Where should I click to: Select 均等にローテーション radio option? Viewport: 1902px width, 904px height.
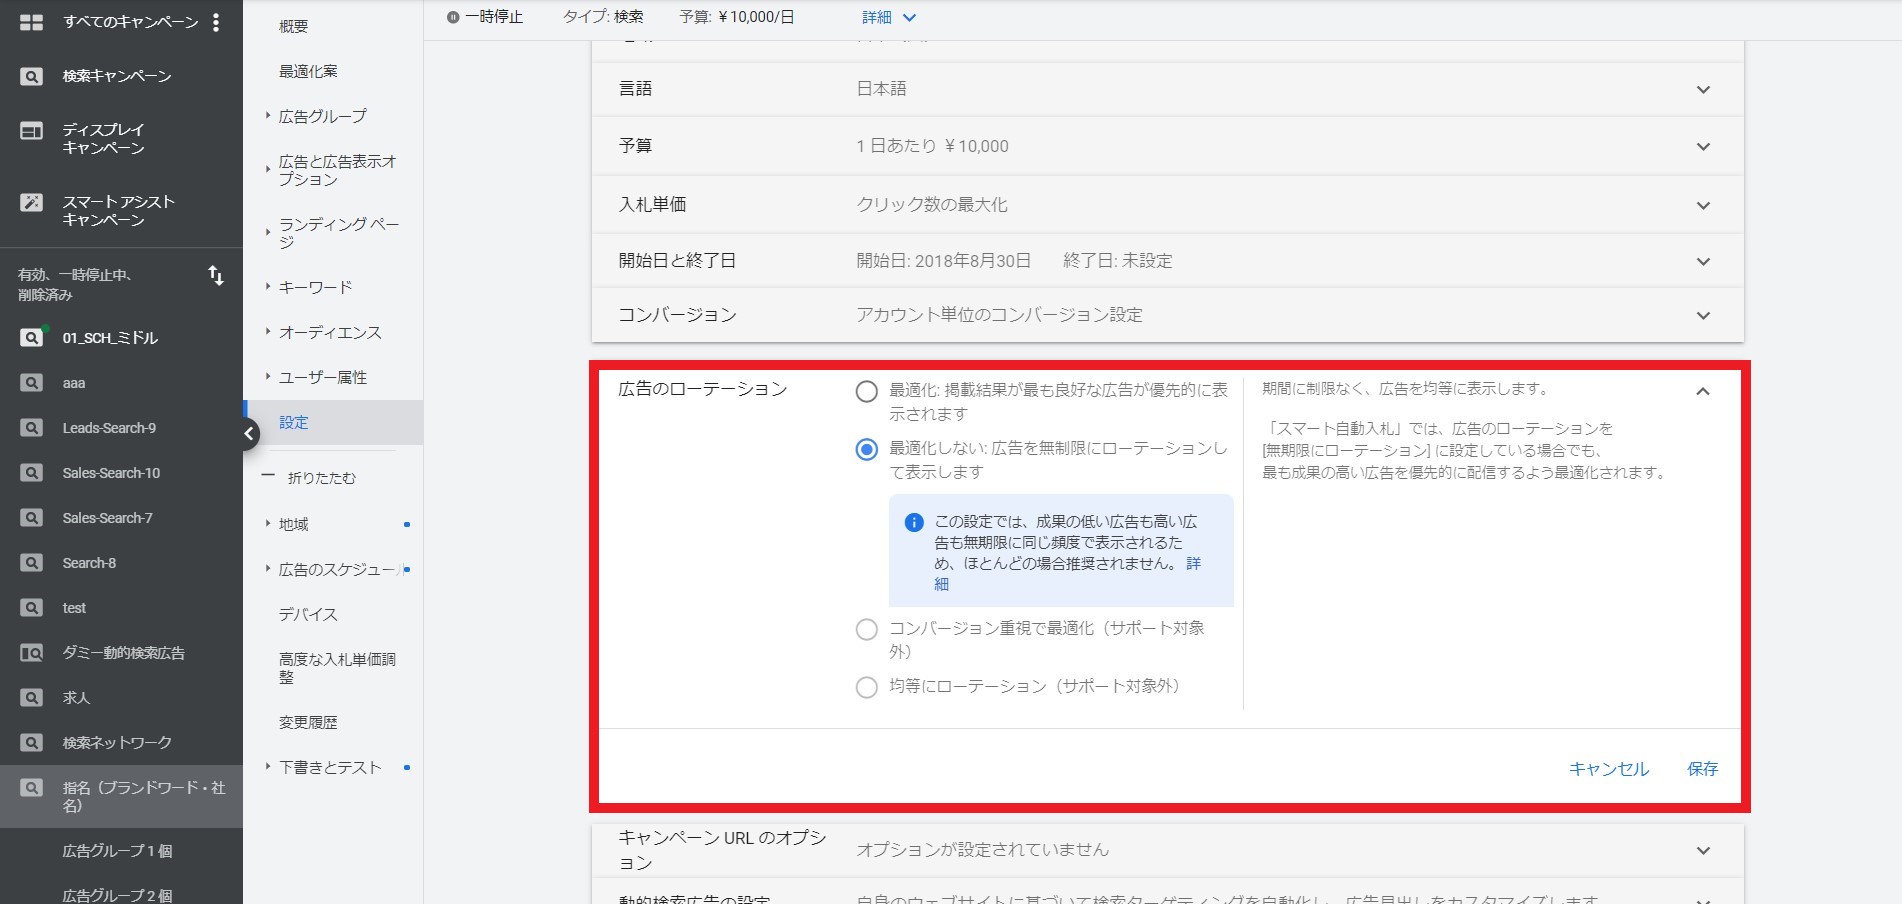[x=867, y=687]
